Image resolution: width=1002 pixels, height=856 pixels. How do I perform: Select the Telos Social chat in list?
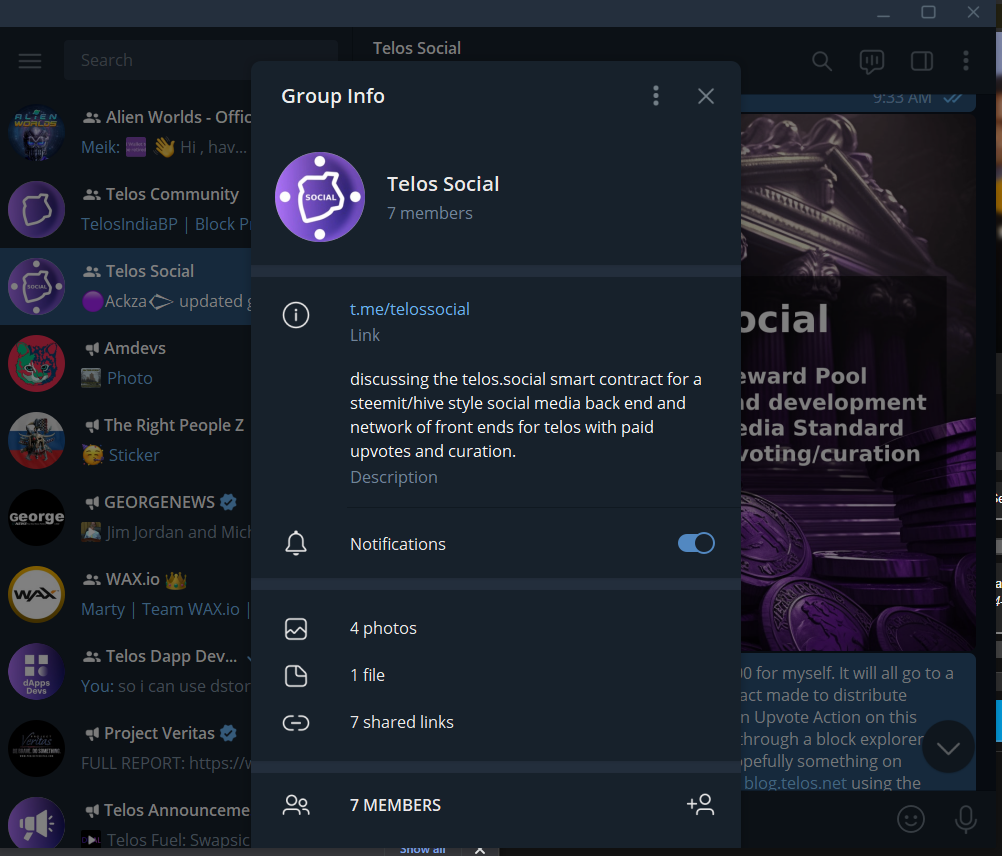[x=126, y=286]
